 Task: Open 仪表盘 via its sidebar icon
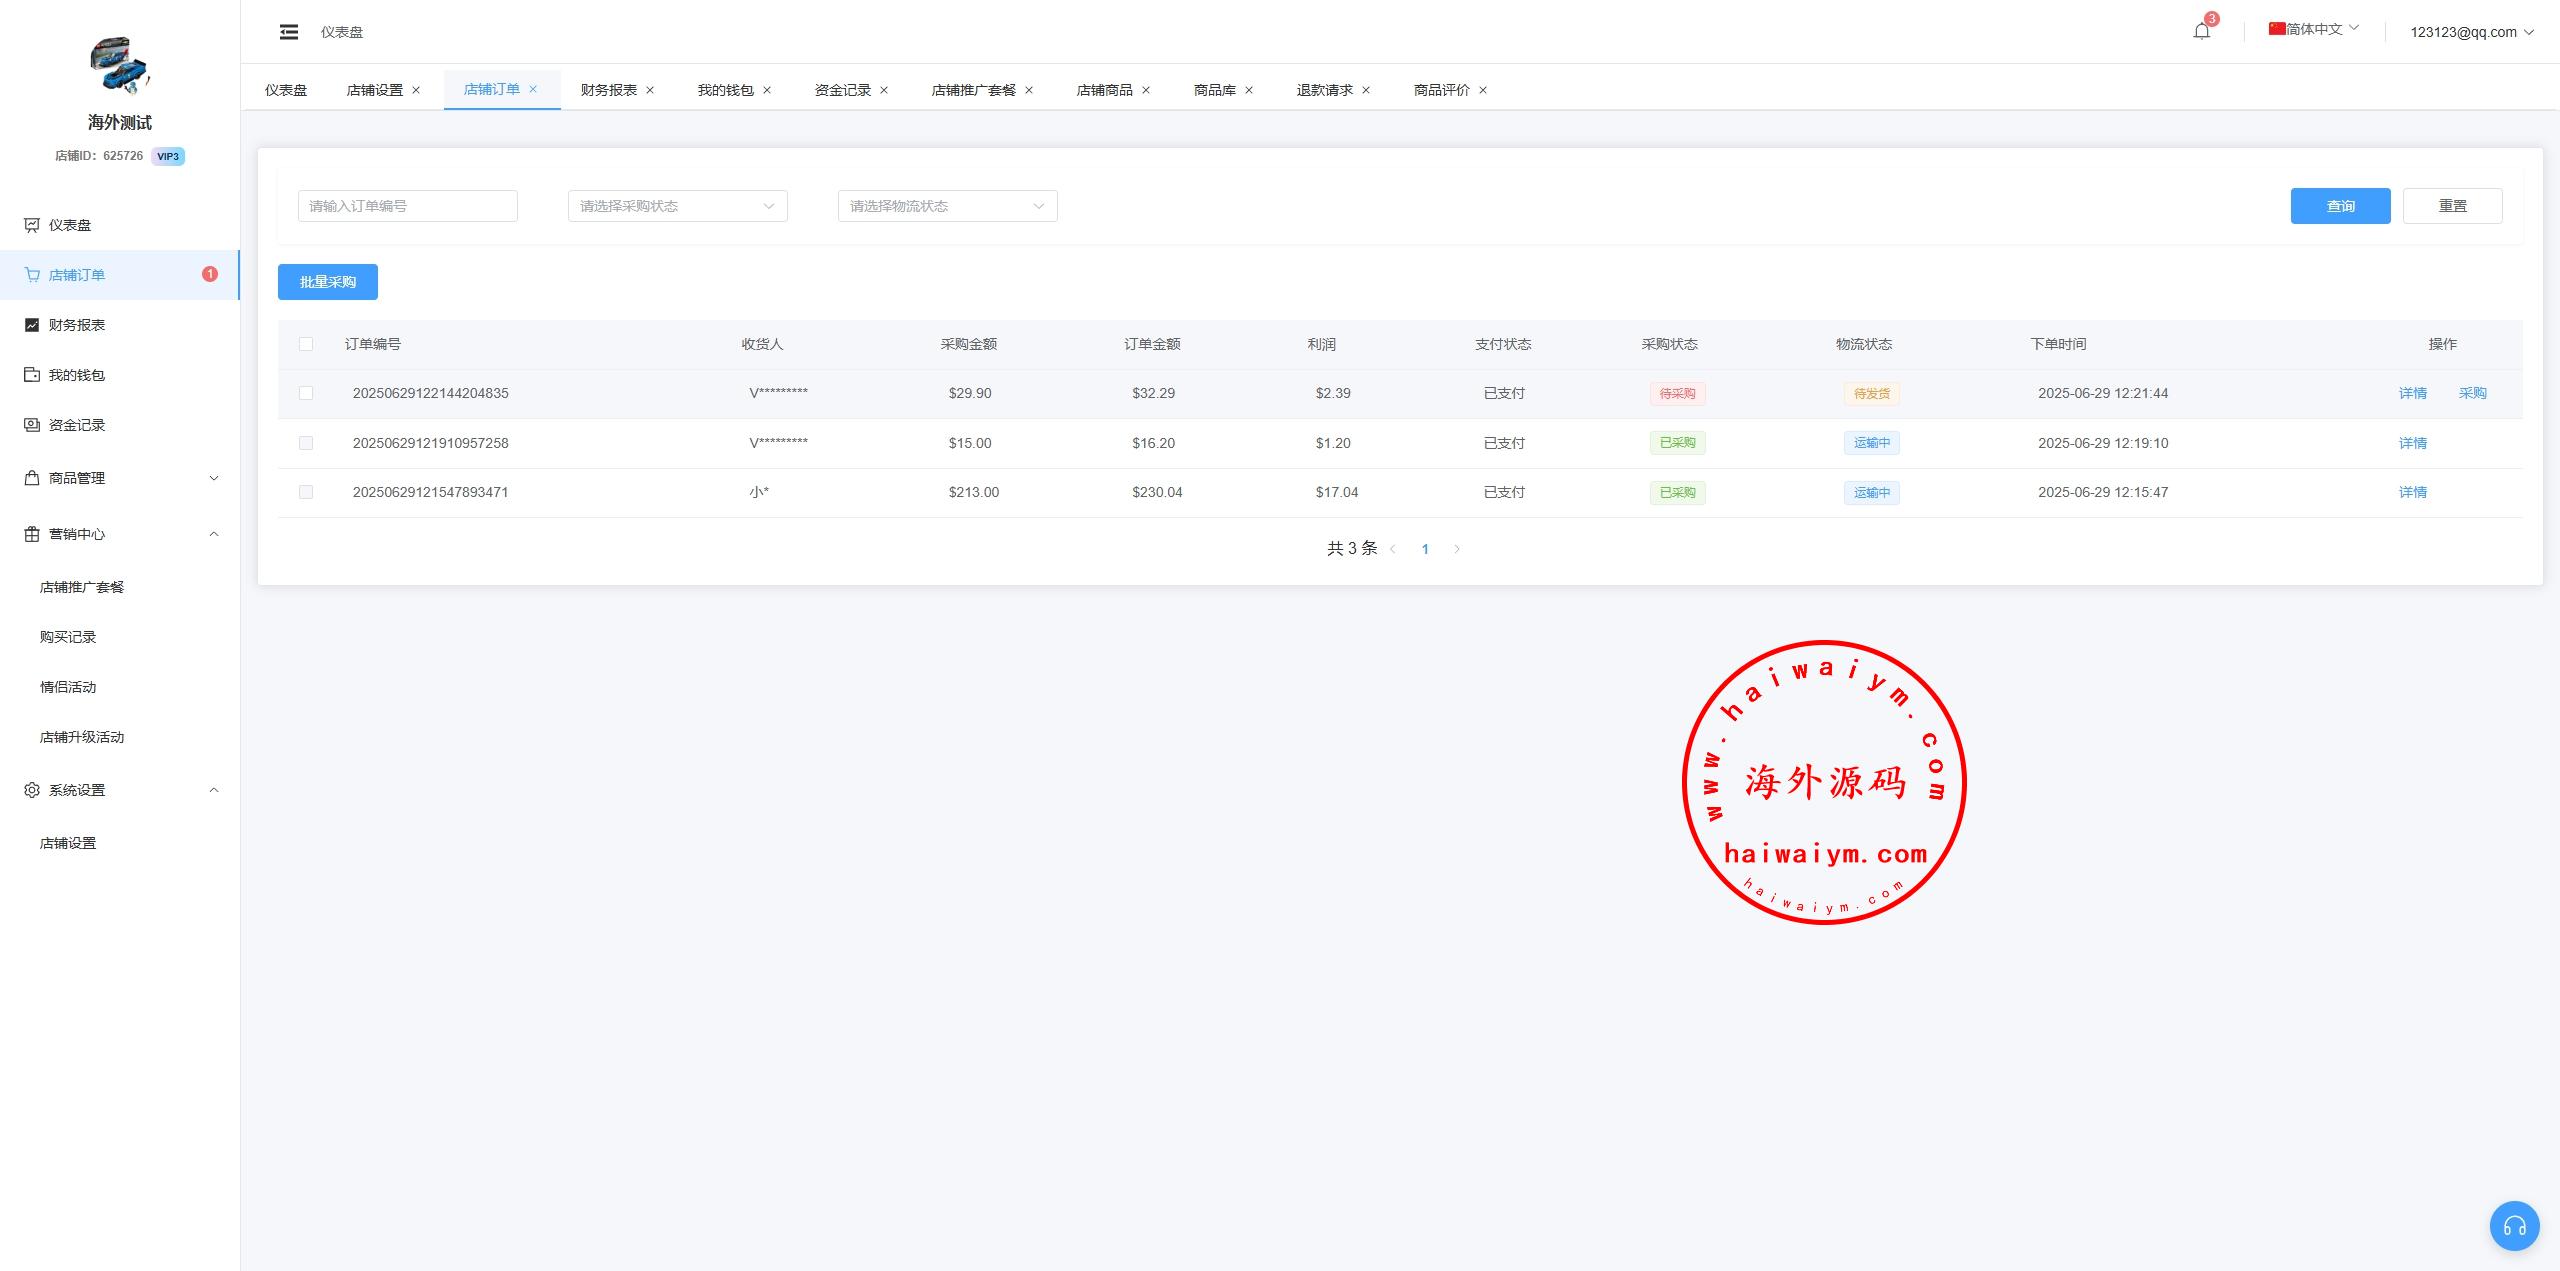[x=32, y=225]
